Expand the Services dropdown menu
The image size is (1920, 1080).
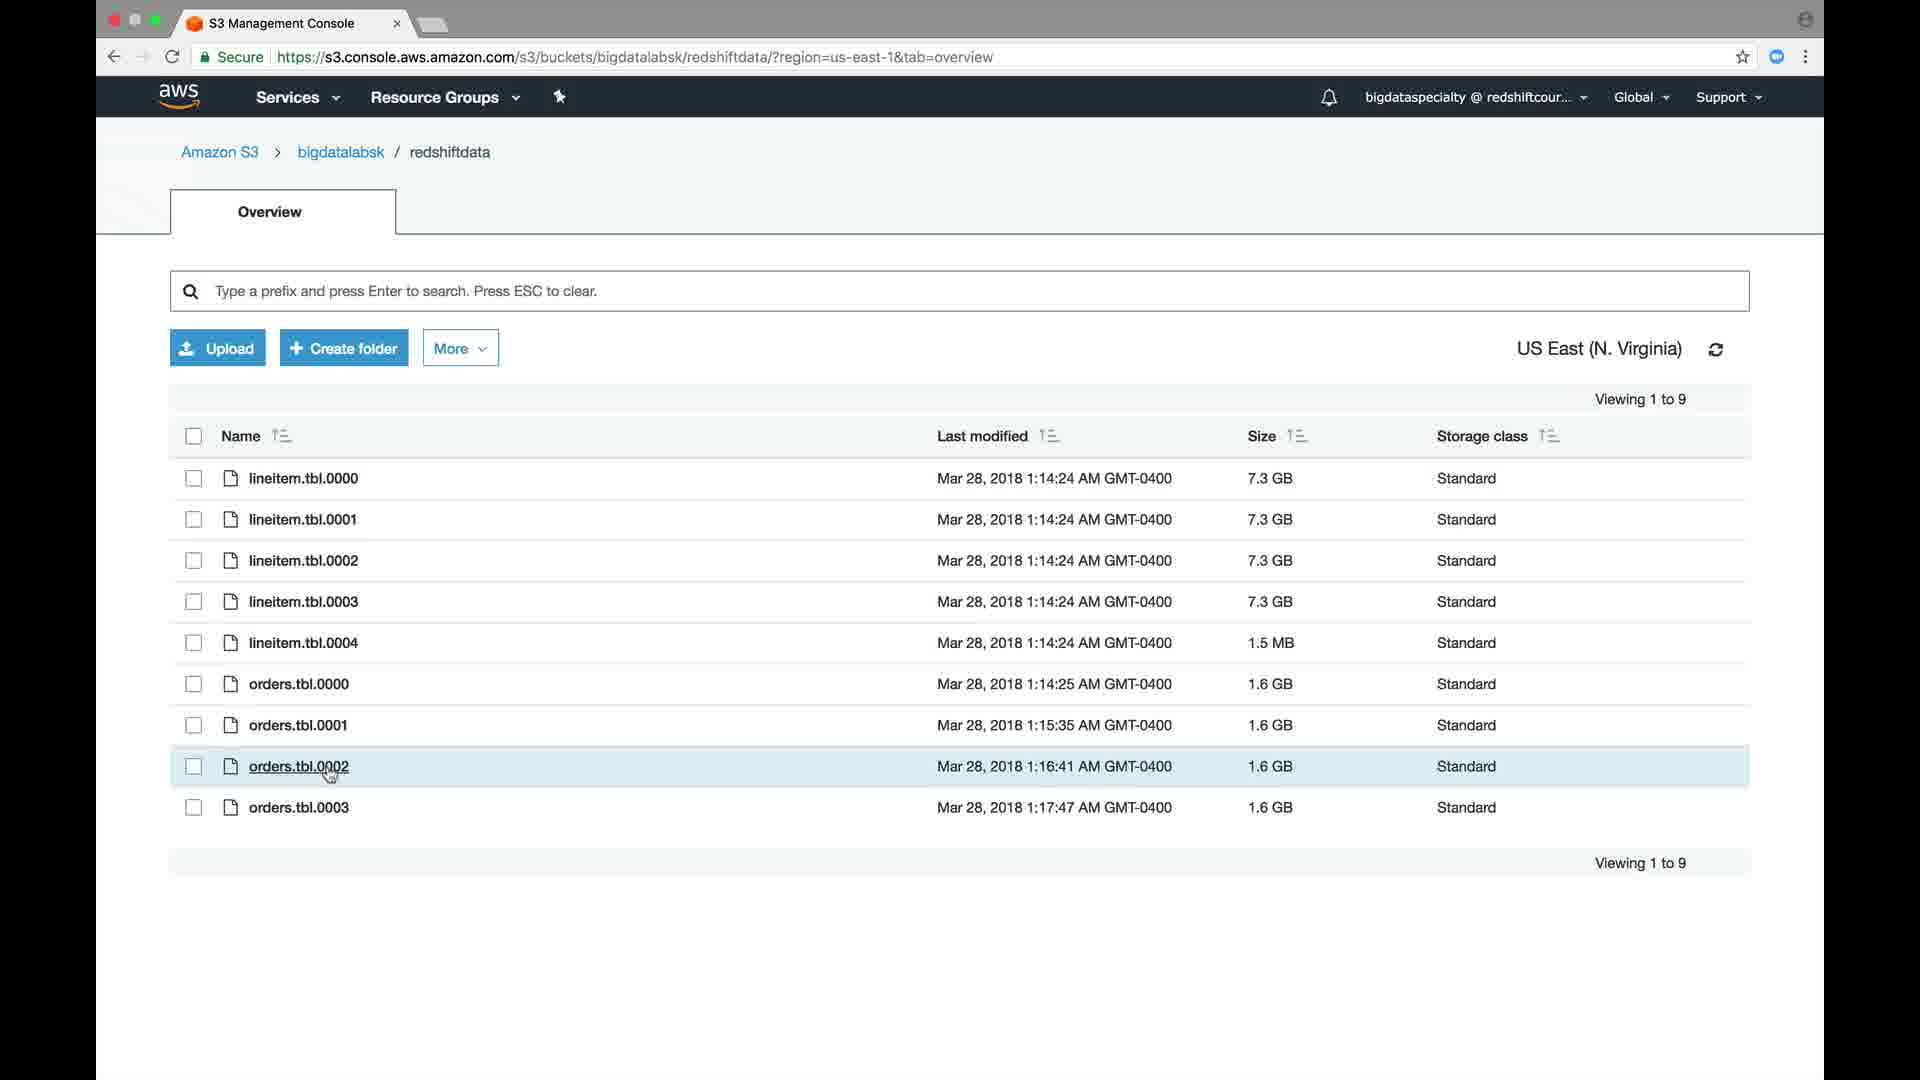click(297, 98)
